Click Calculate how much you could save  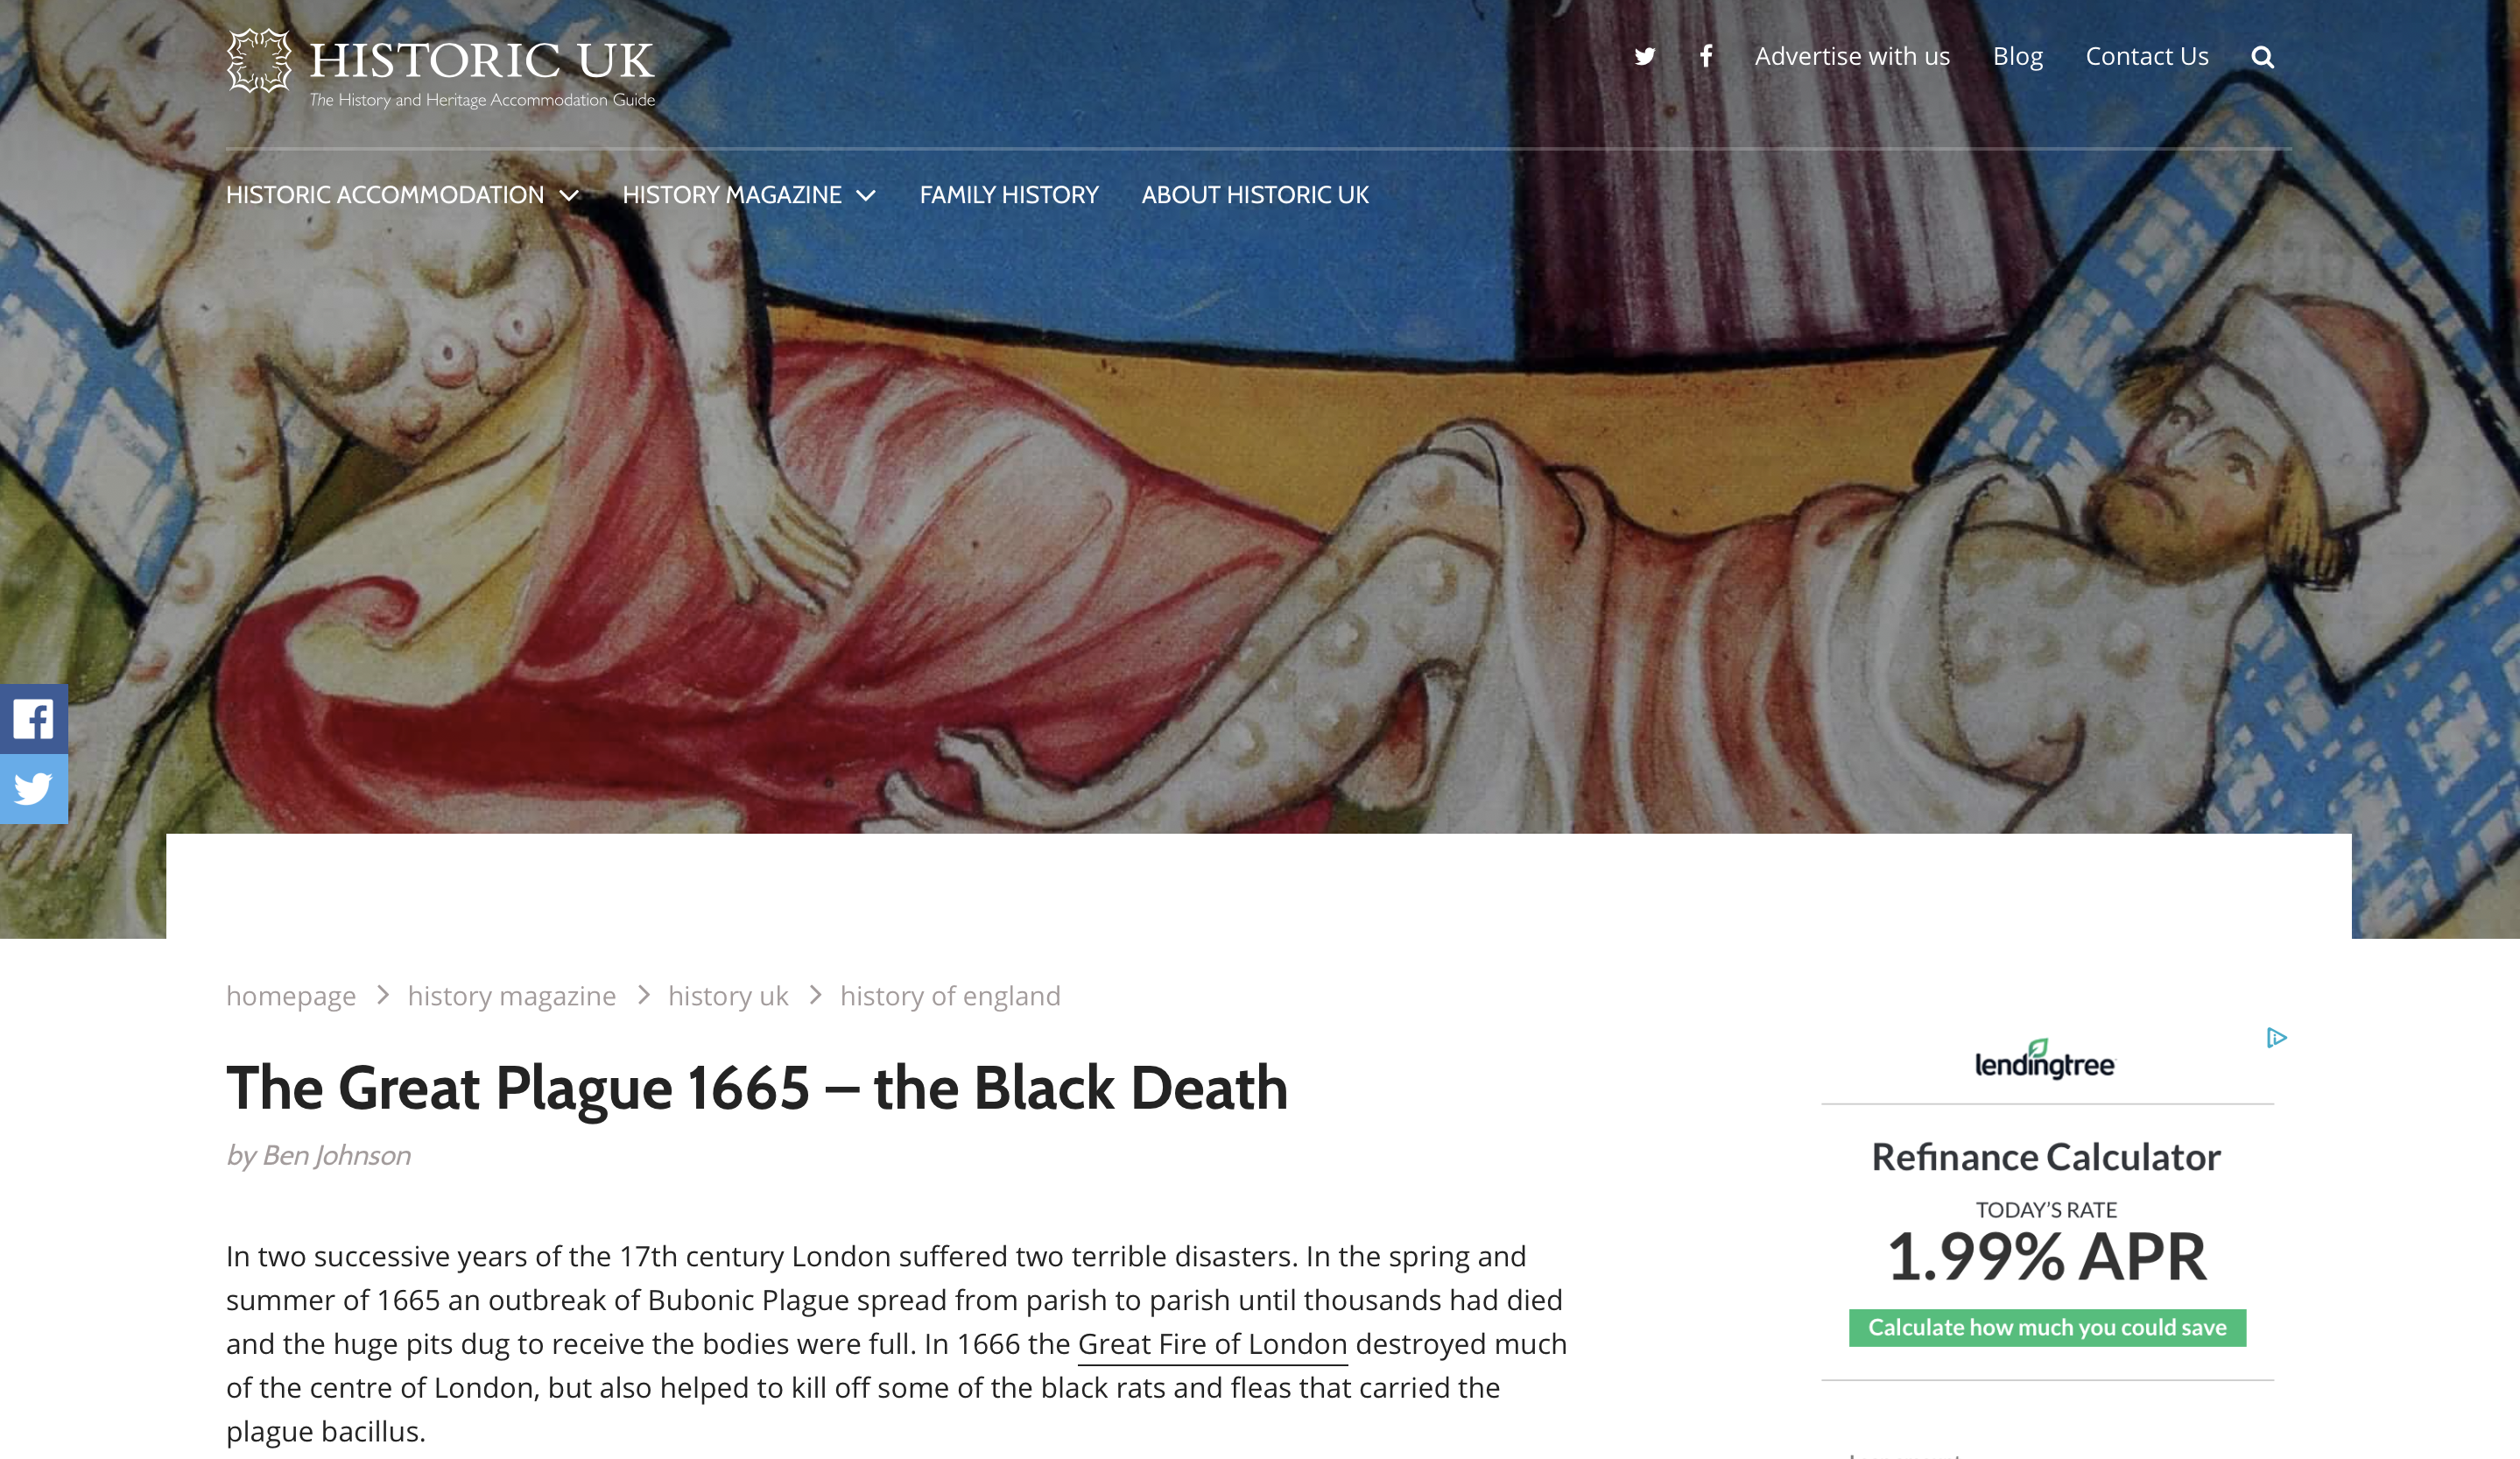point(2047,1328)
